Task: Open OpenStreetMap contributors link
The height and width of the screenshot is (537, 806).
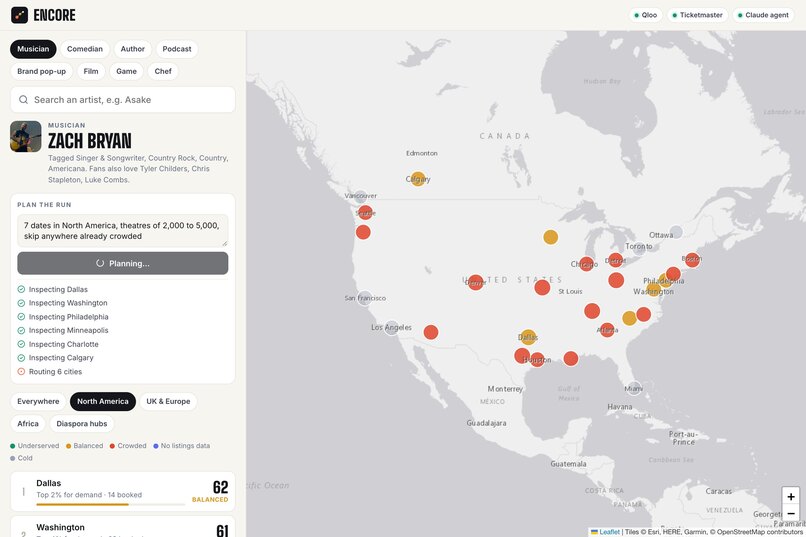Action: tap(760, 532)
